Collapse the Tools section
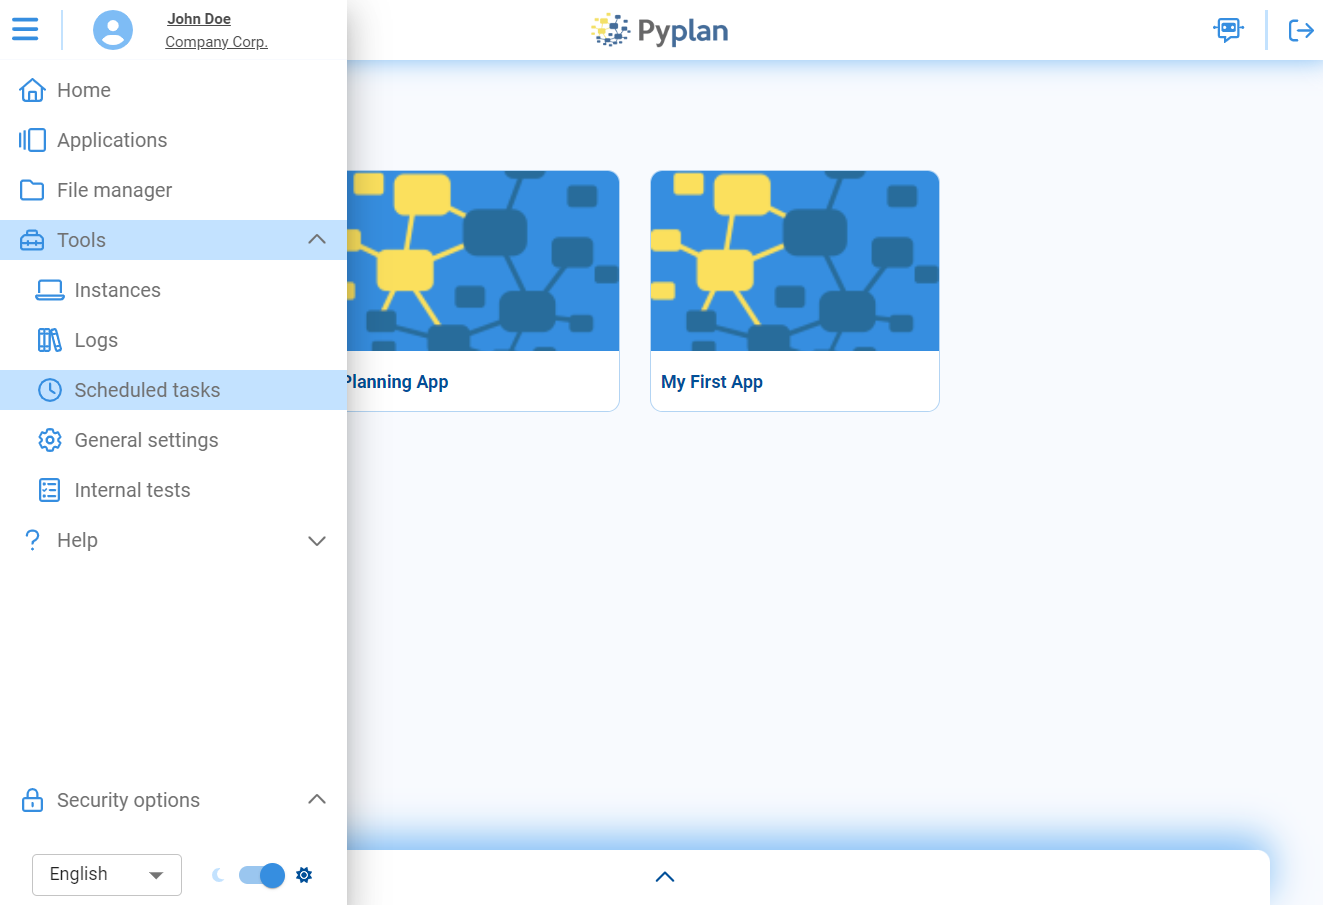1323x905 pixels. [x=317, y=240]
